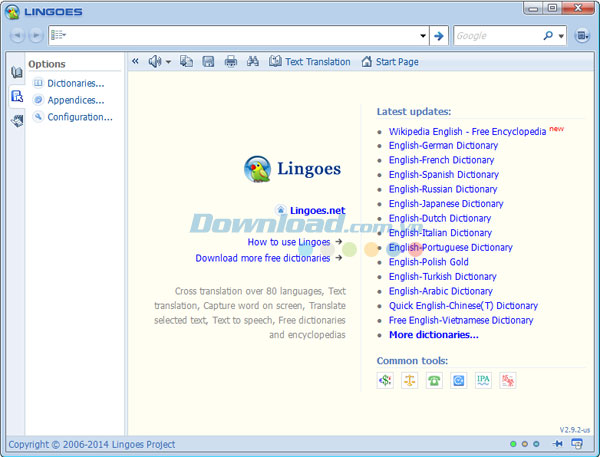Click the printer icon in toolbar
The image size is (600, 457).
(x=231, y=62)
